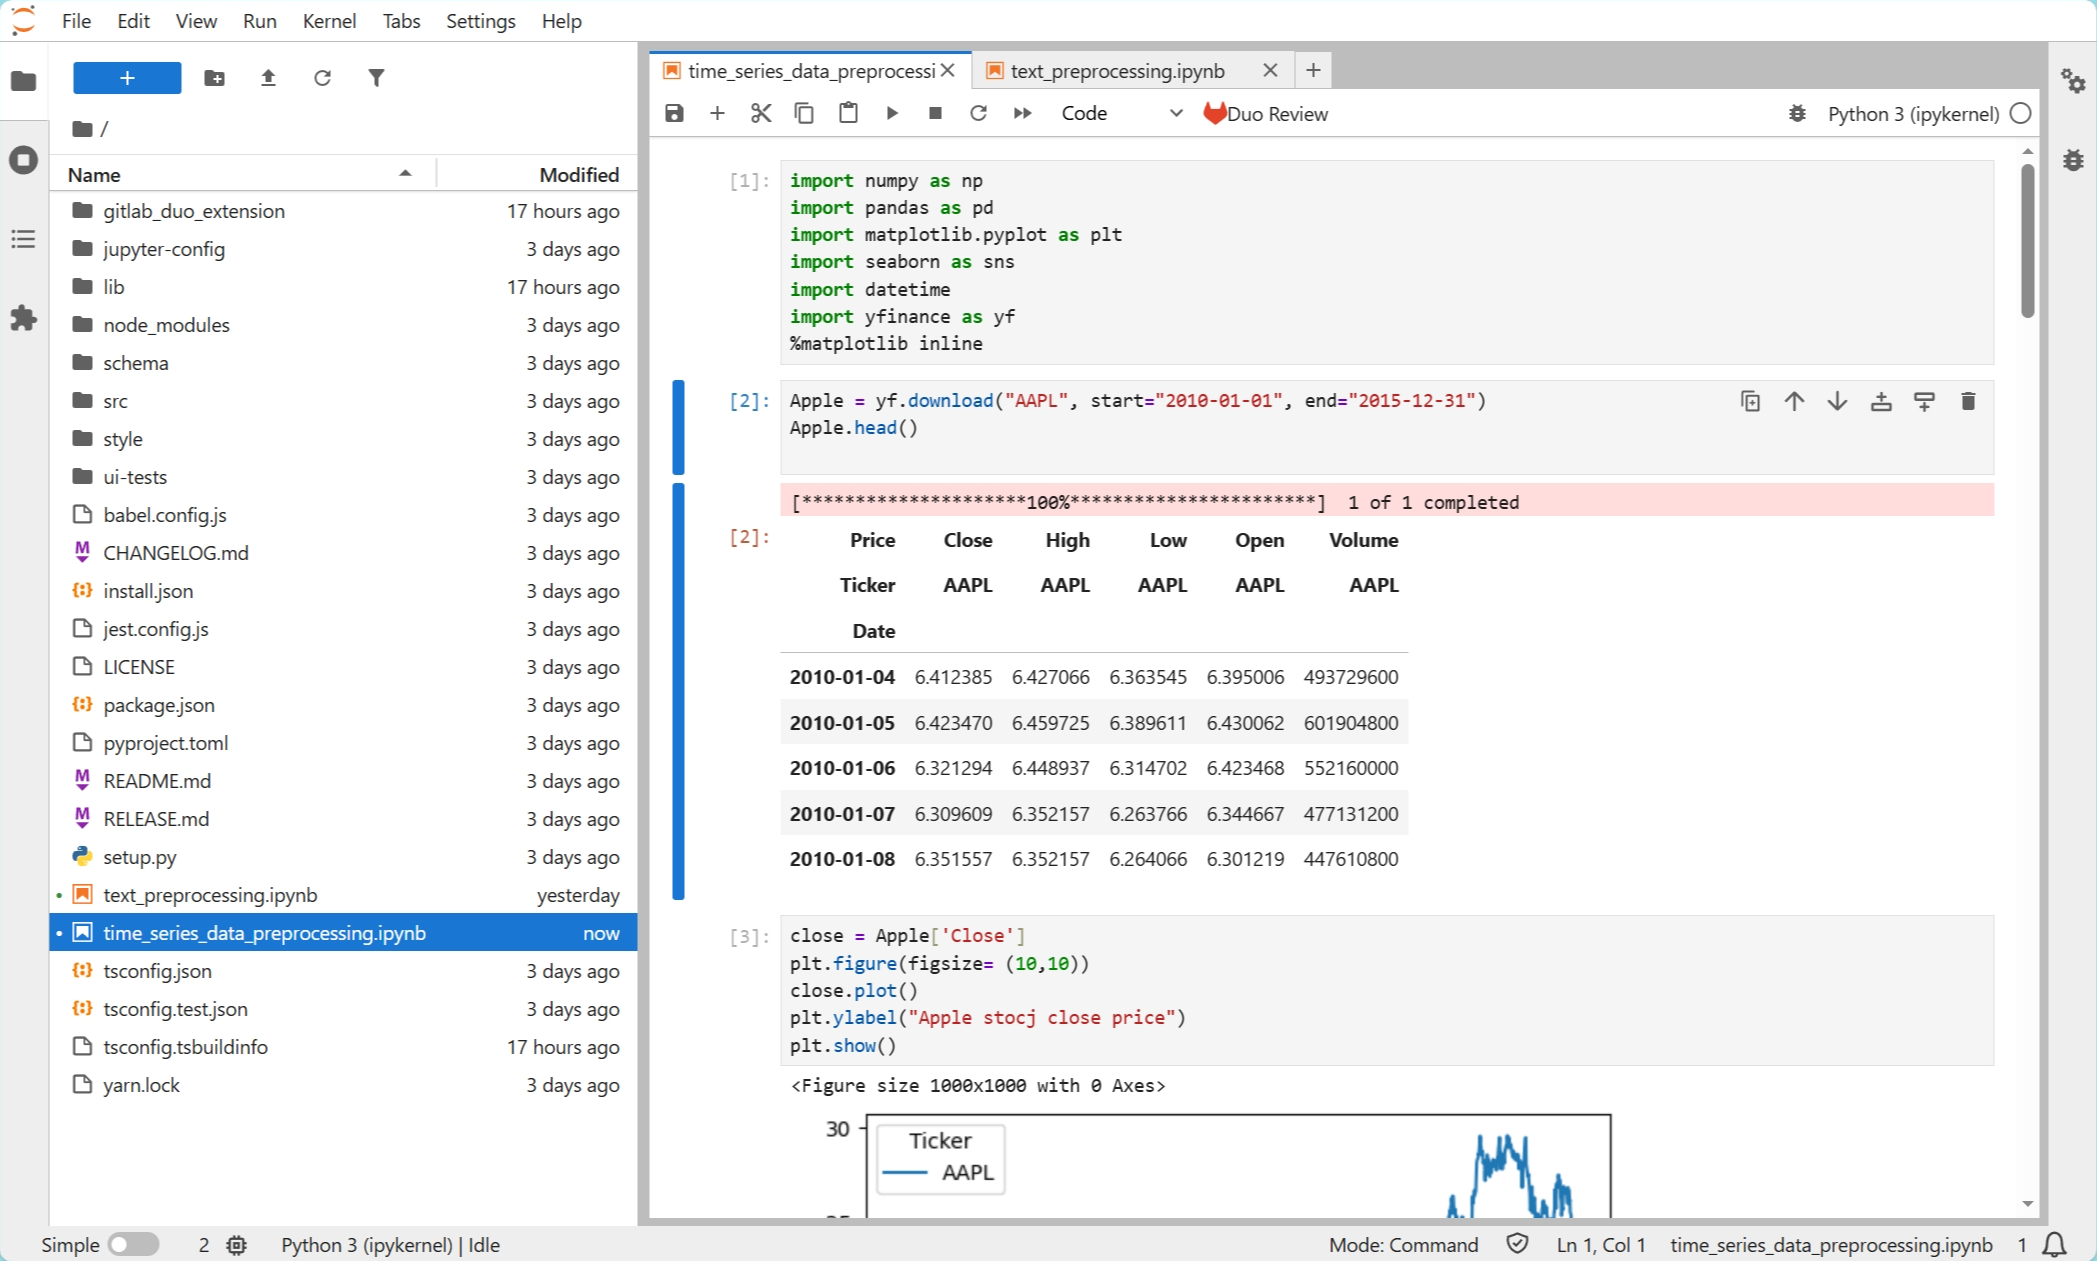Switch to the text_preprocessing.ipynb tab

1117,70
